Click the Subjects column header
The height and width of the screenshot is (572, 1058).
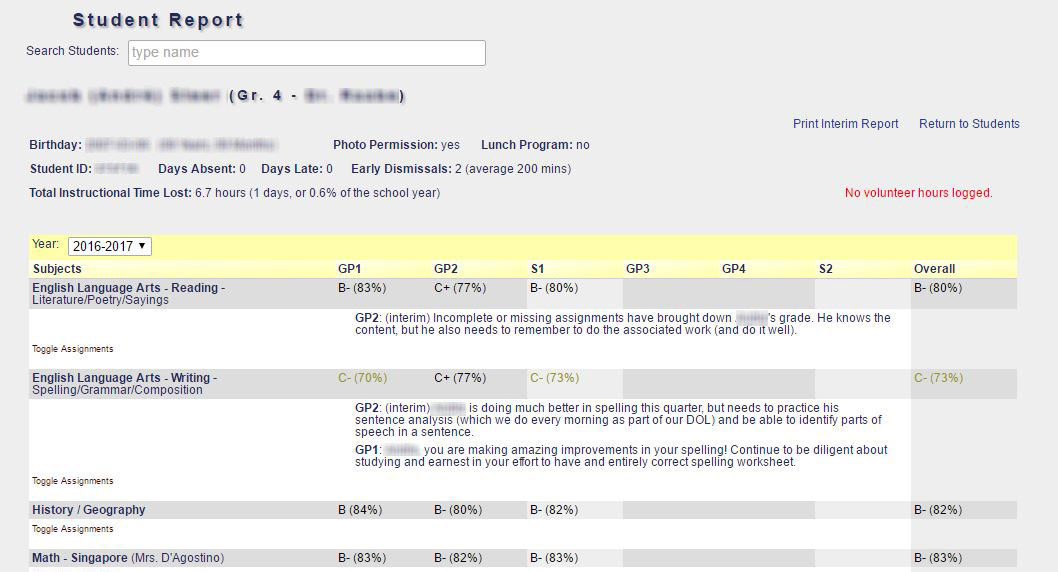[x=57, y=269]
